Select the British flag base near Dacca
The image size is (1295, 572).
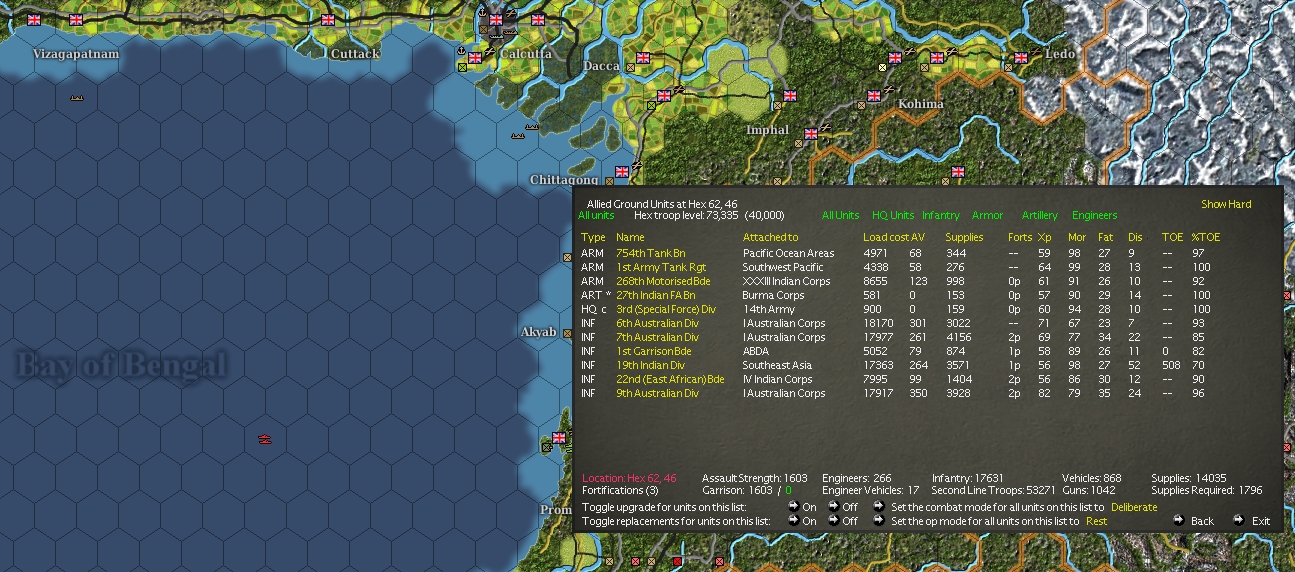[643, 57]
